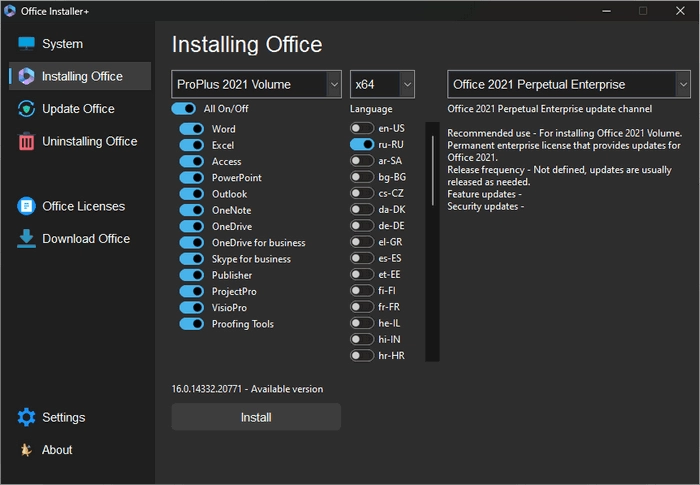Click the Download Office arrow icon
700x485 pixels.
[x=26, y=238]
